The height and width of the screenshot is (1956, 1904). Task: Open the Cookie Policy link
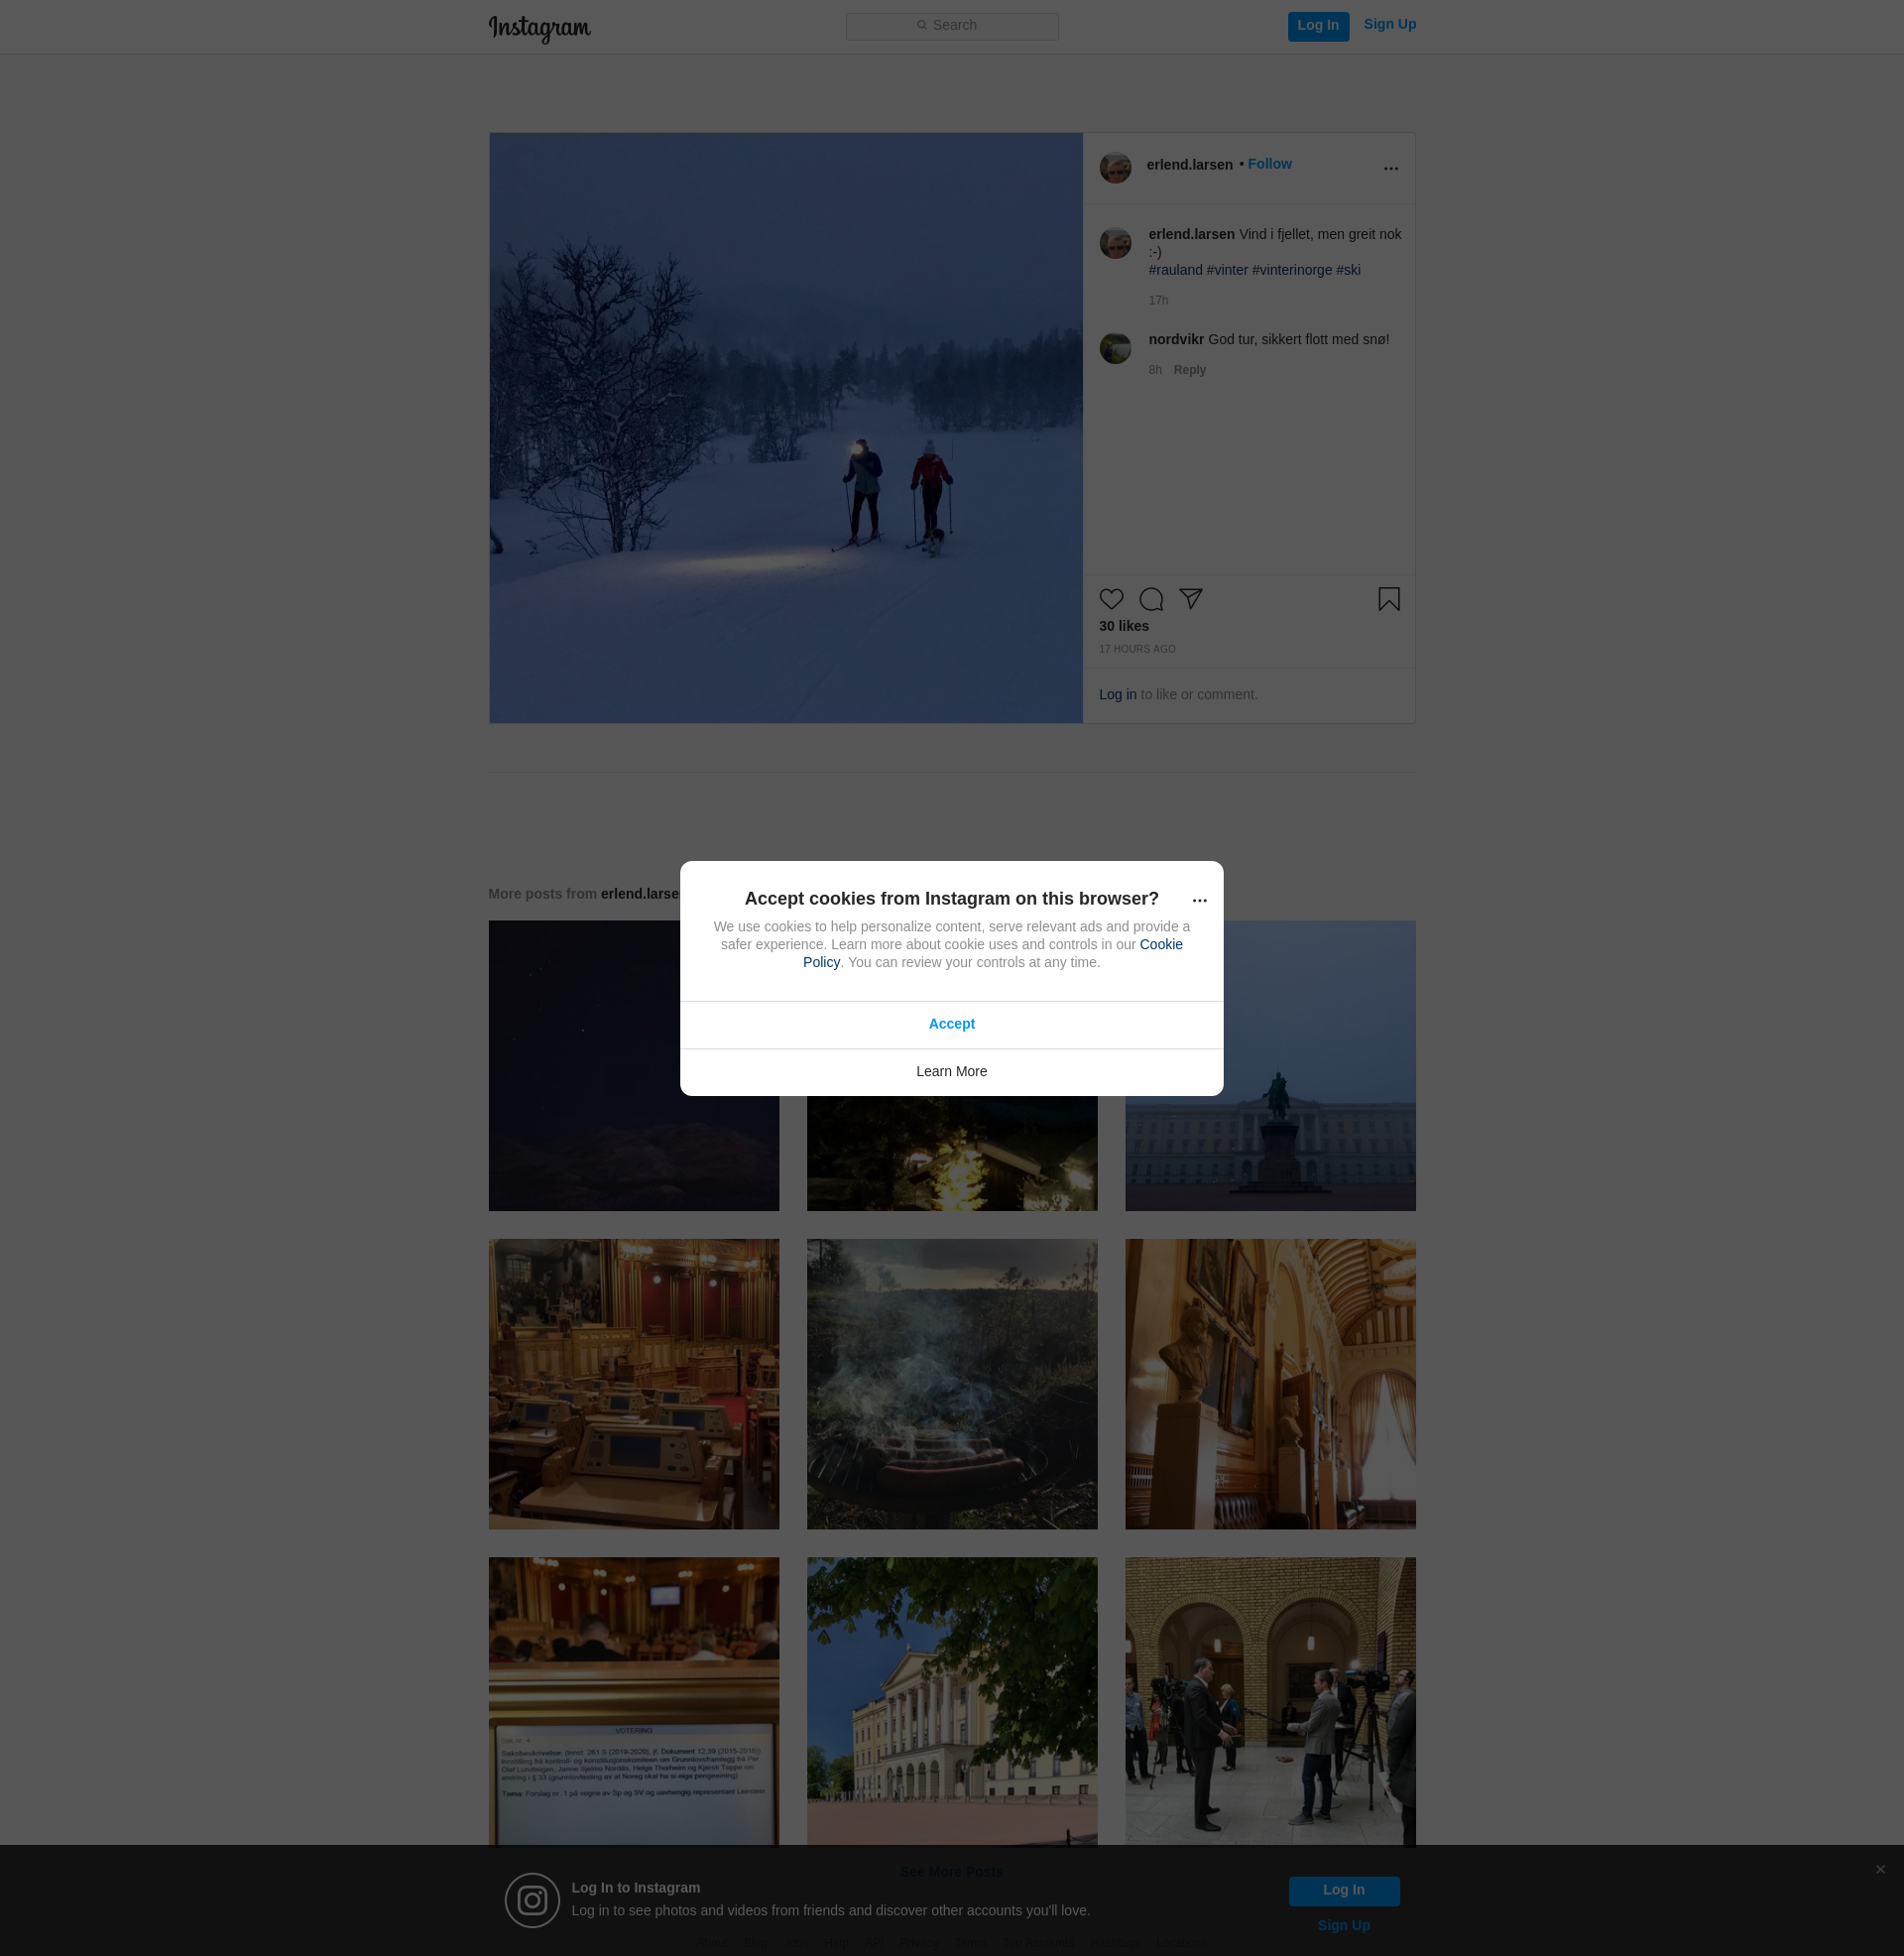[x=1160, y=944]
